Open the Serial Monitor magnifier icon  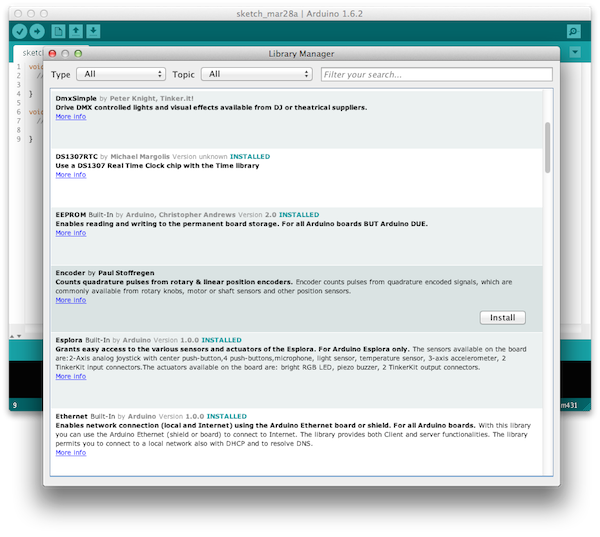(574, 31)
